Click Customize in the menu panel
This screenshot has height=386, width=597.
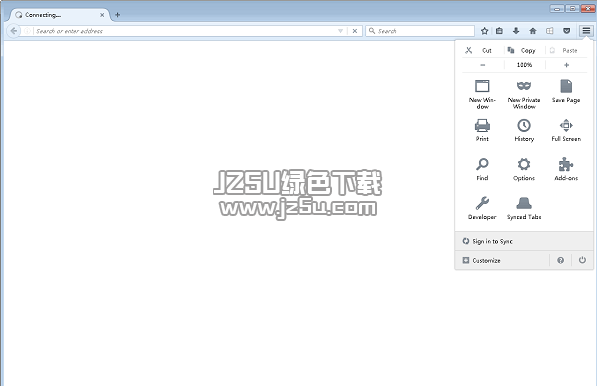[502, 260]
